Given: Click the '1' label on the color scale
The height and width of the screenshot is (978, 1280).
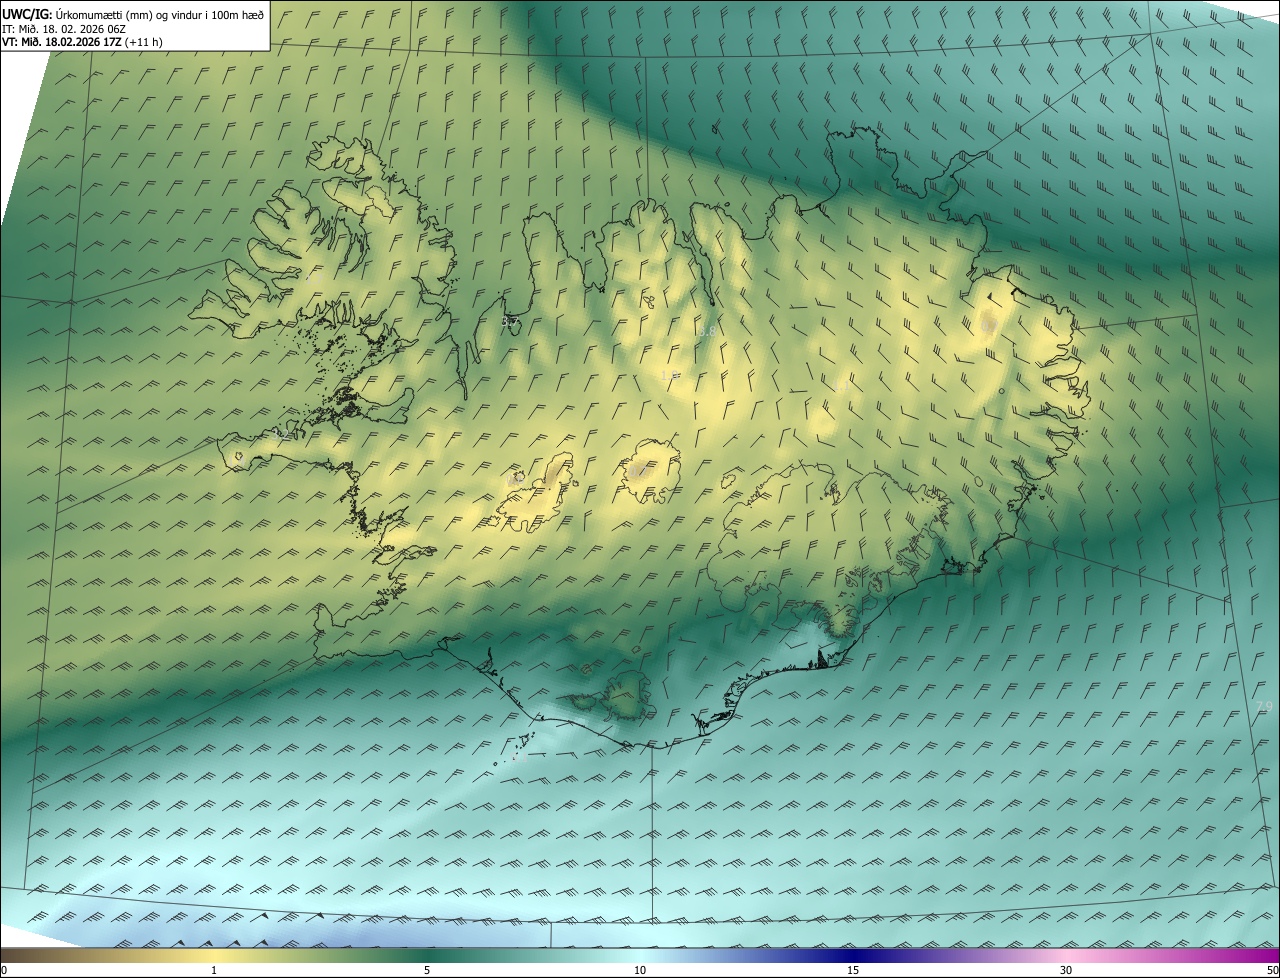Looking at the screenshot, I should pyautogui.click(x=214, y=970).
